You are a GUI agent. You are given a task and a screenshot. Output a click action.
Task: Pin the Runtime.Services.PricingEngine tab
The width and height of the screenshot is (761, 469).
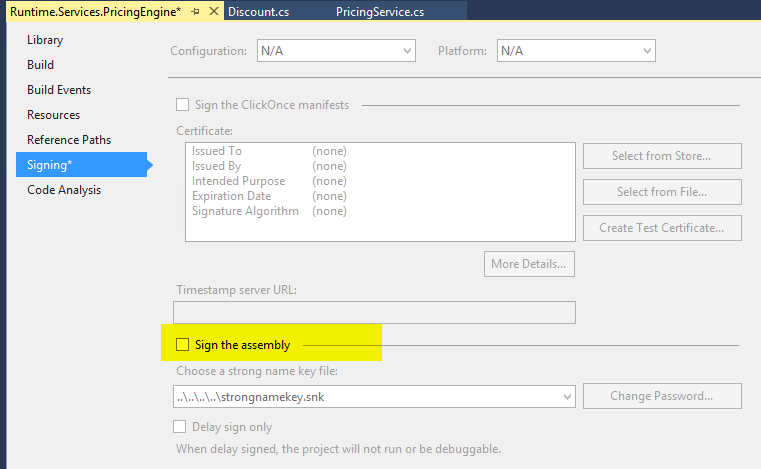point(195,12)
